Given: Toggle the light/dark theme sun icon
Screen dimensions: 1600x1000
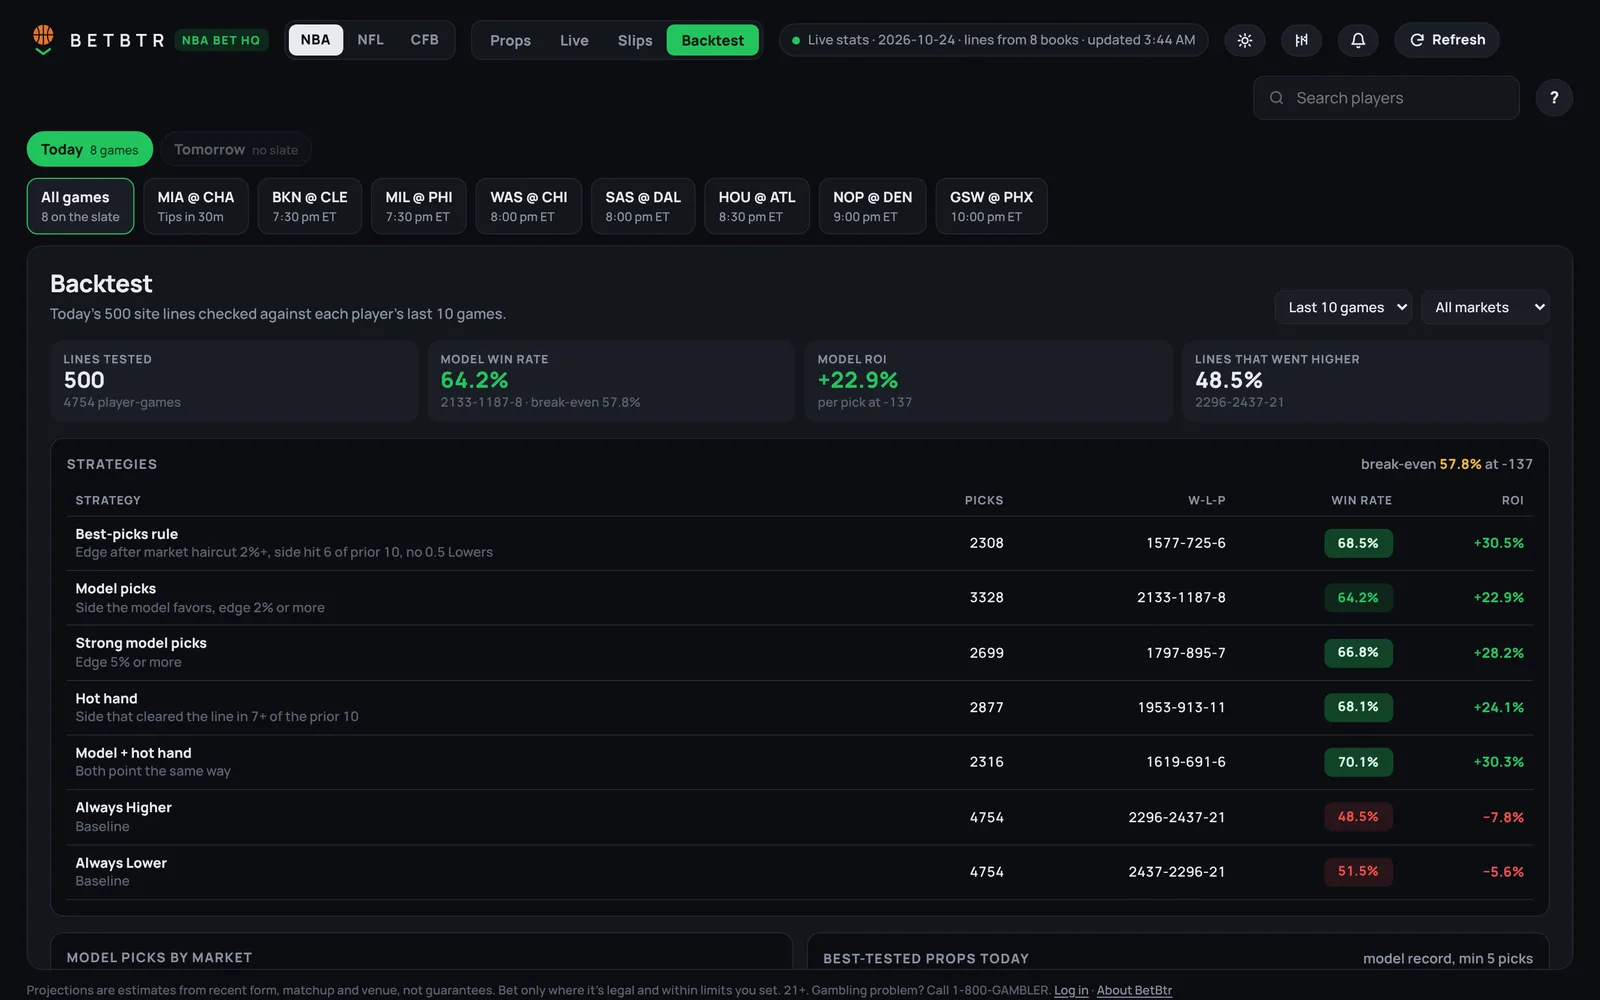Looking at the screenshot, I should pyautogui.click(x=1245, y=40).
